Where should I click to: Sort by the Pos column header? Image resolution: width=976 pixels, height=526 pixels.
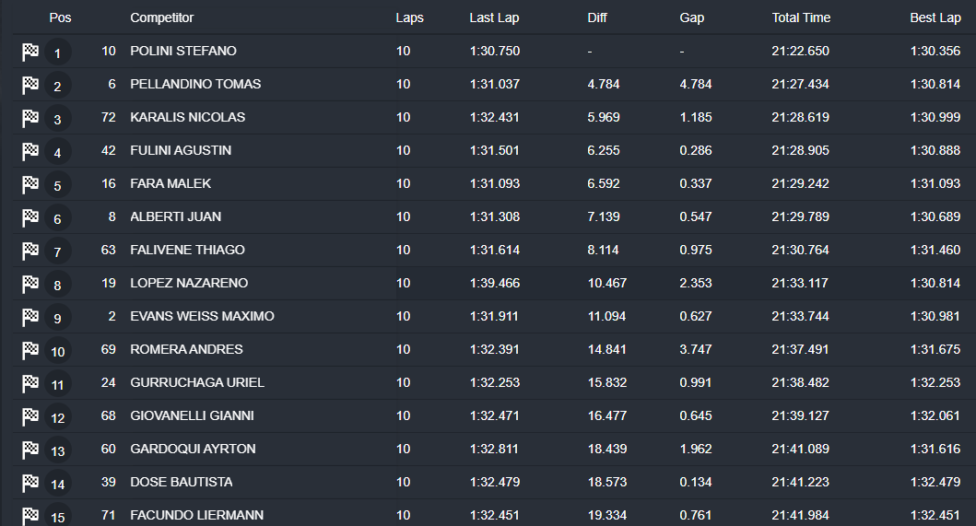point(60,17)
